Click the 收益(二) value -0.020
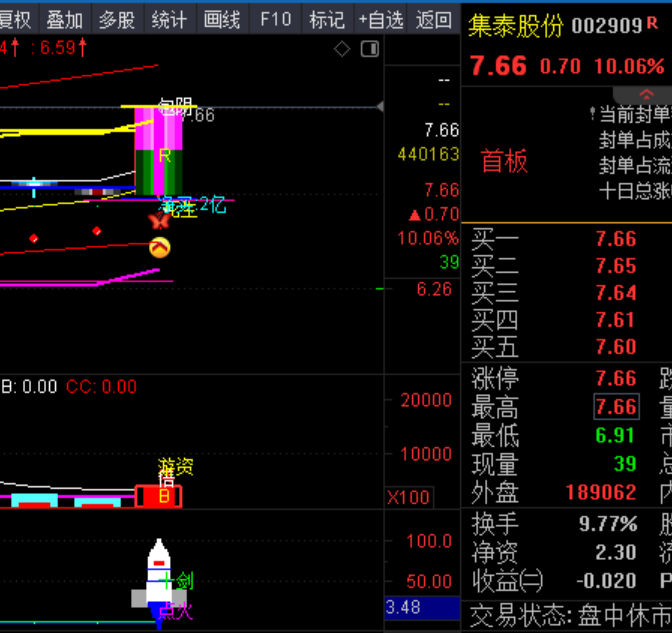Viewport: 672px width, 633px height. (606, 581)
